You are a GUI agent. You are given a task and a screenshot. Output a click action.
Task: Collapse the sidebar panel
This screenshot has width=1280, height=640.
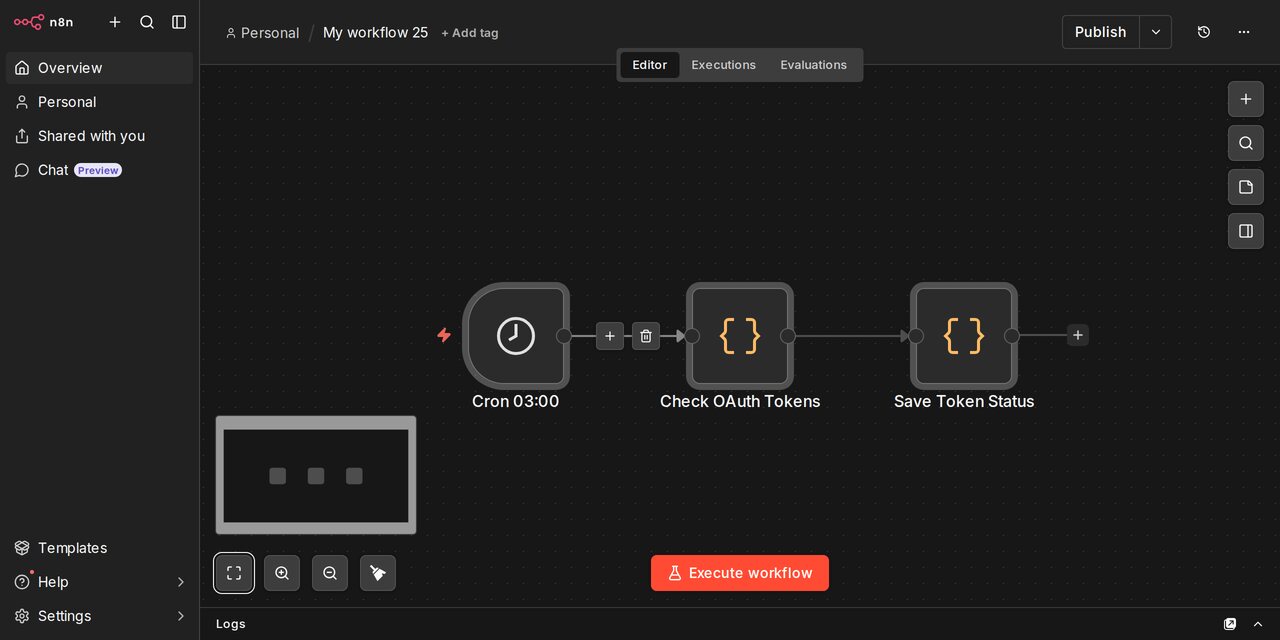[179, 22]
